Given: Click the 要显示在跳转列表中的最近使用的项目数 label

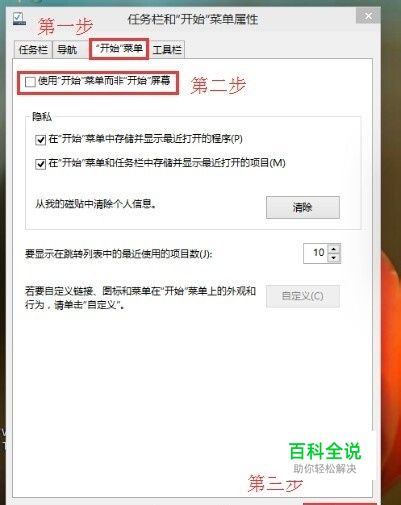Looking at the screenshot, I should point(118,254).
